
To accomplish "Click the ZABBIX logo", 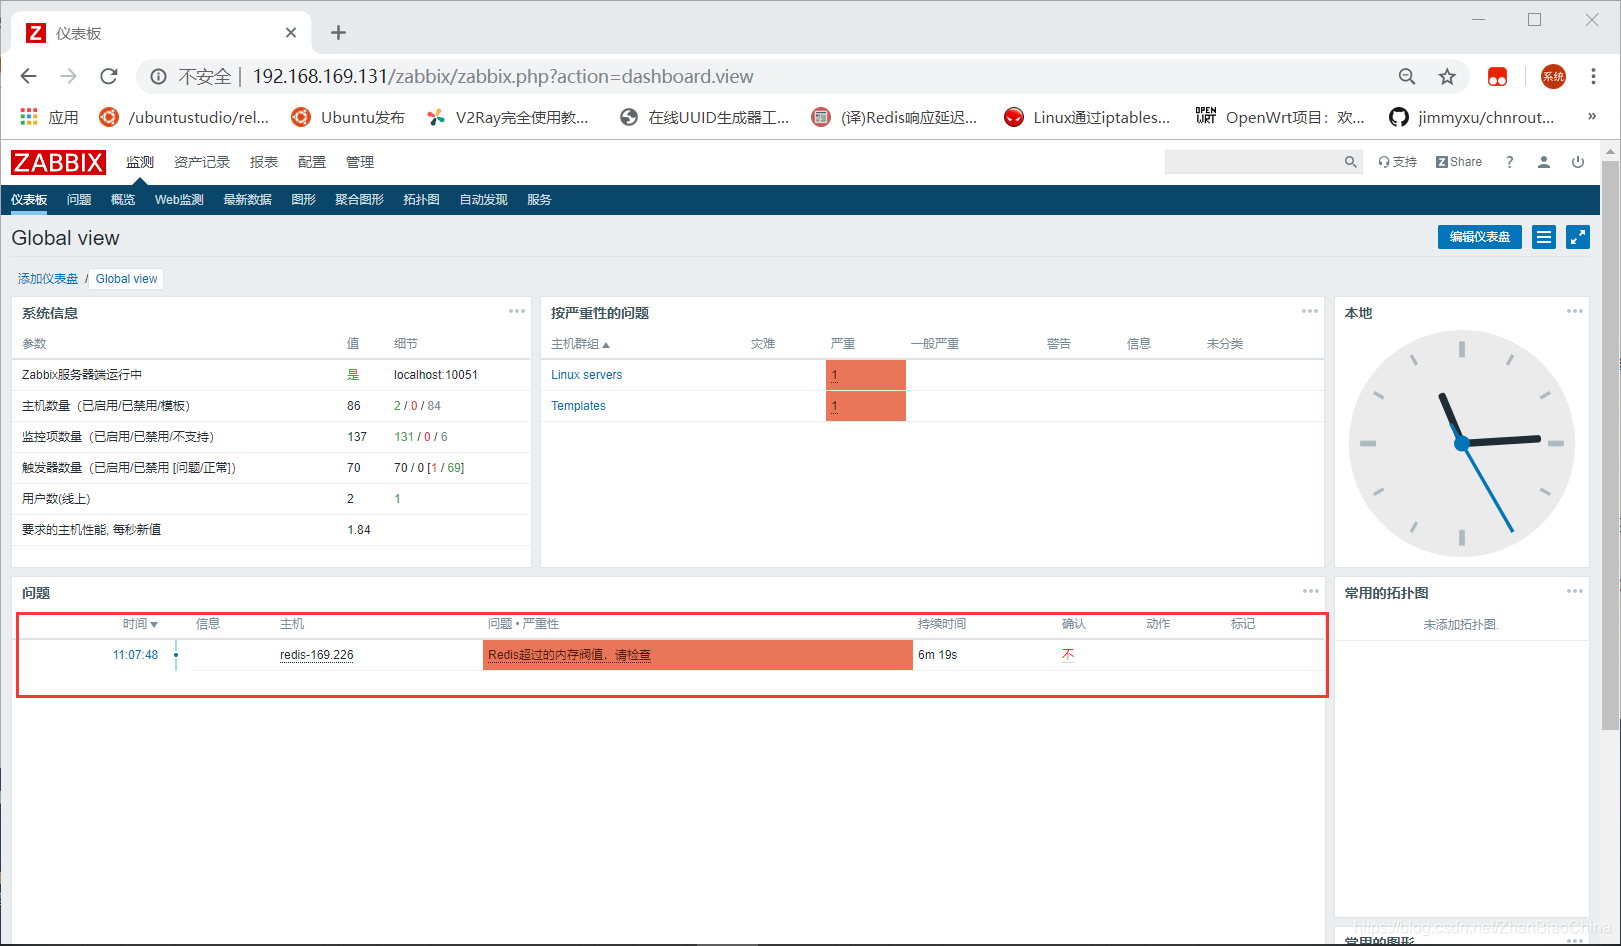I will 58,162.
